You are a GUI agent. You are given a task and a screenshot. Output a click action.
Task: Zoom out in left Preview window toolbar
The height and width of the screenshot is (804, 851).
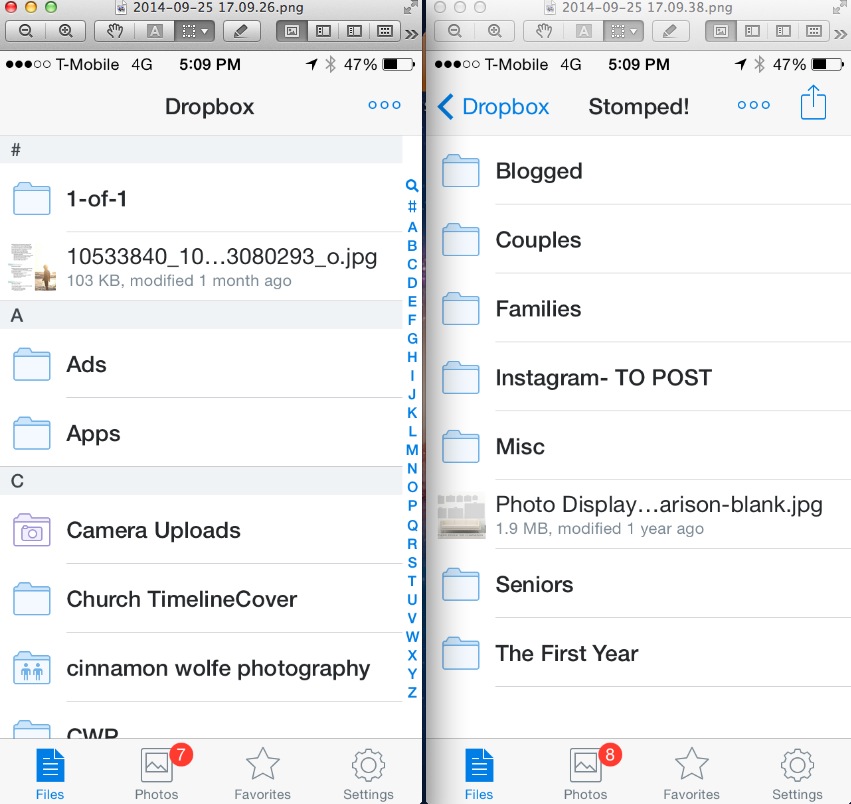26,31
